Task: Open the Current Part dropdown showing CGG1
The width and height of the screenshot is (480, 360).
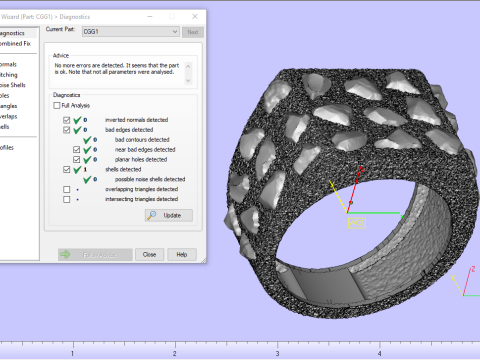Action: (131, 32)
